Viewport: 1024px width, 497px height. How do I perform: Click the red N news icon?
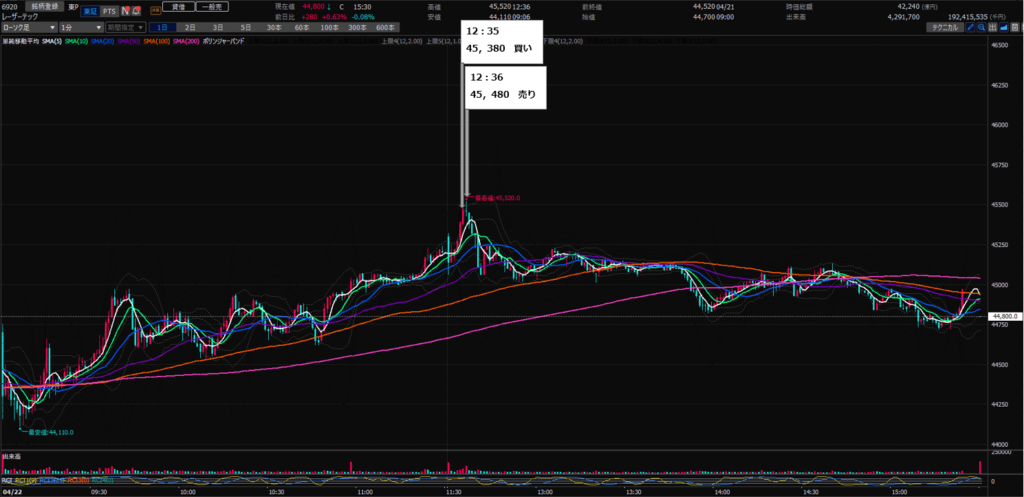[125, 10]
